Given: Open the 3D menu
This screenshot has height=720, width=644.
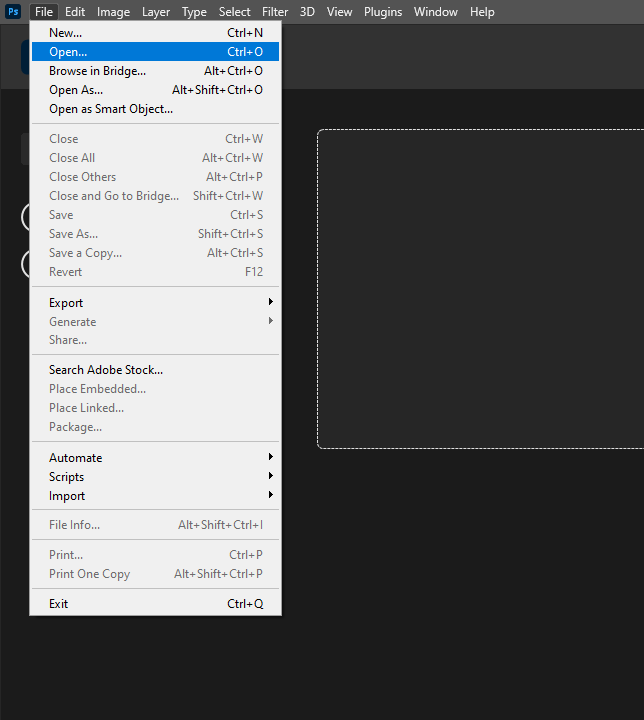Looking at the screenshot, I should click(x=307, y=12).
